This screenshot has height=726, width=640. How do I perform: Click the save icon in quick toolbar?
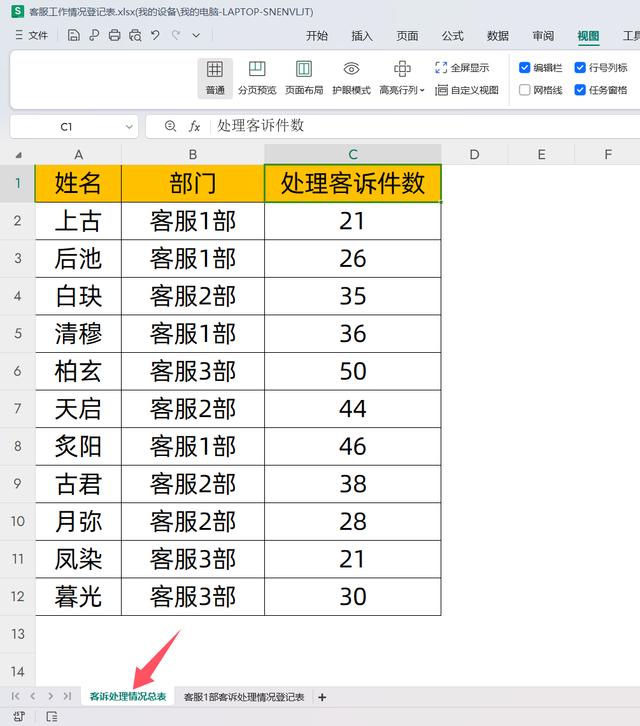(x=74, y=35)
